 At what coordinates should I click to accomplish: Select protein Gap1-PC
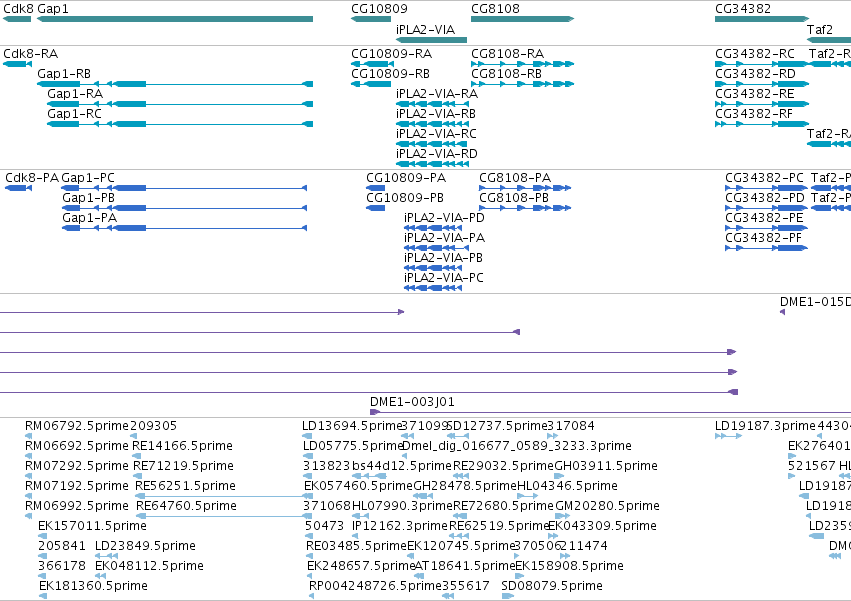[x=88, y=178]
